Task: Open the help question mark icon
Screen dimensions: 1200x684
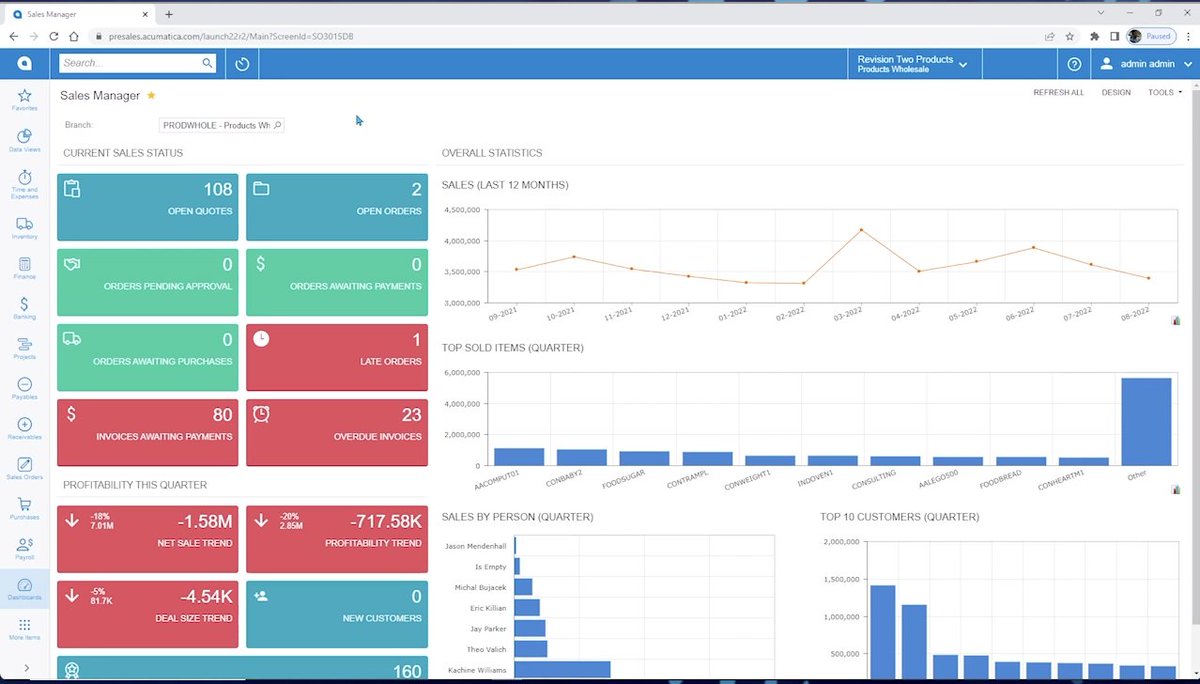Action: (1074, 64)
